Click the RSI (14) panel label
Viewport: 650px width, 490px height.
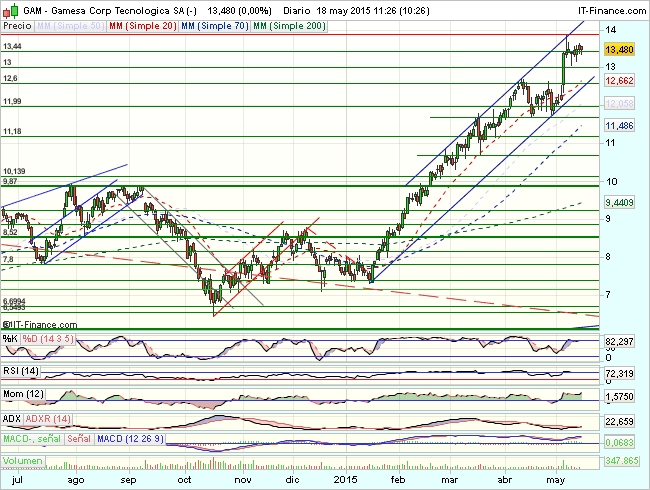click(21, 371)
